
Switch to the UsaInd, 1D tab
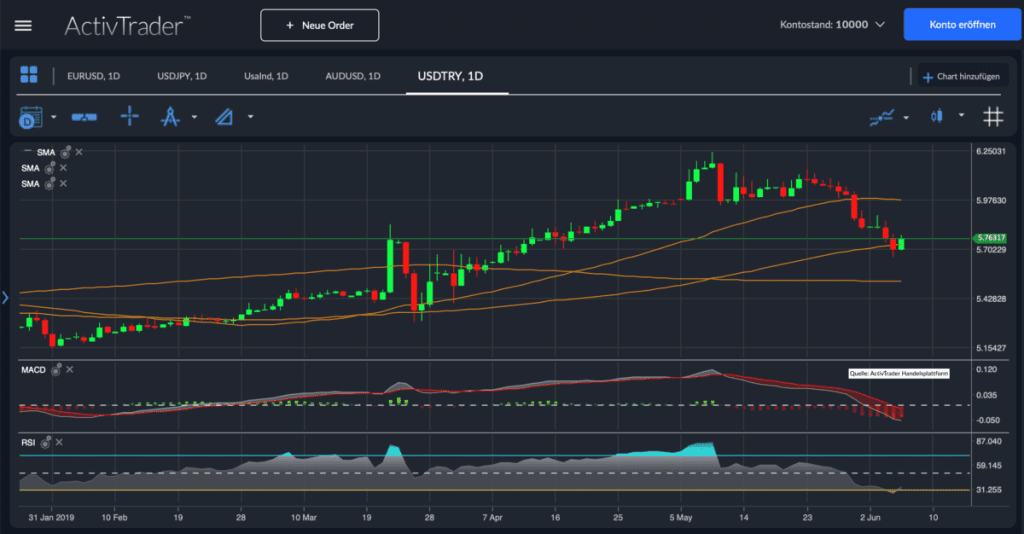[x=266, y=76]
